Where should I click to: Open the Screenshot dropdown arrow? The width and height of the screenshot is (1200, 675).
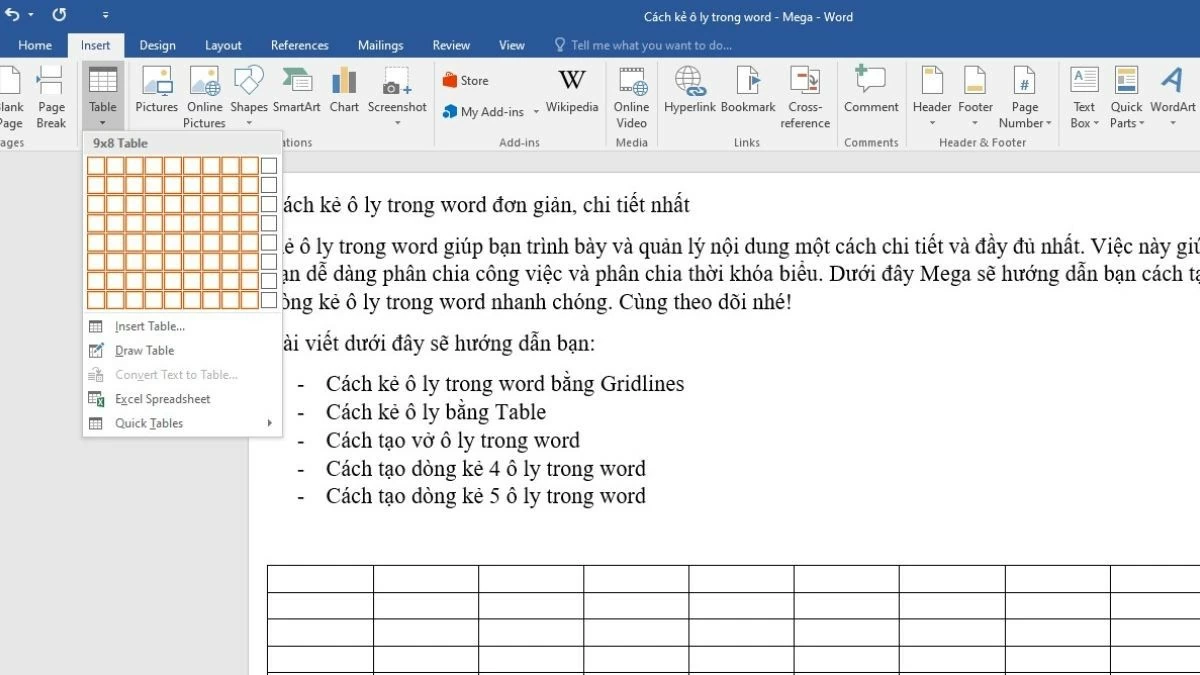(397, 121)
